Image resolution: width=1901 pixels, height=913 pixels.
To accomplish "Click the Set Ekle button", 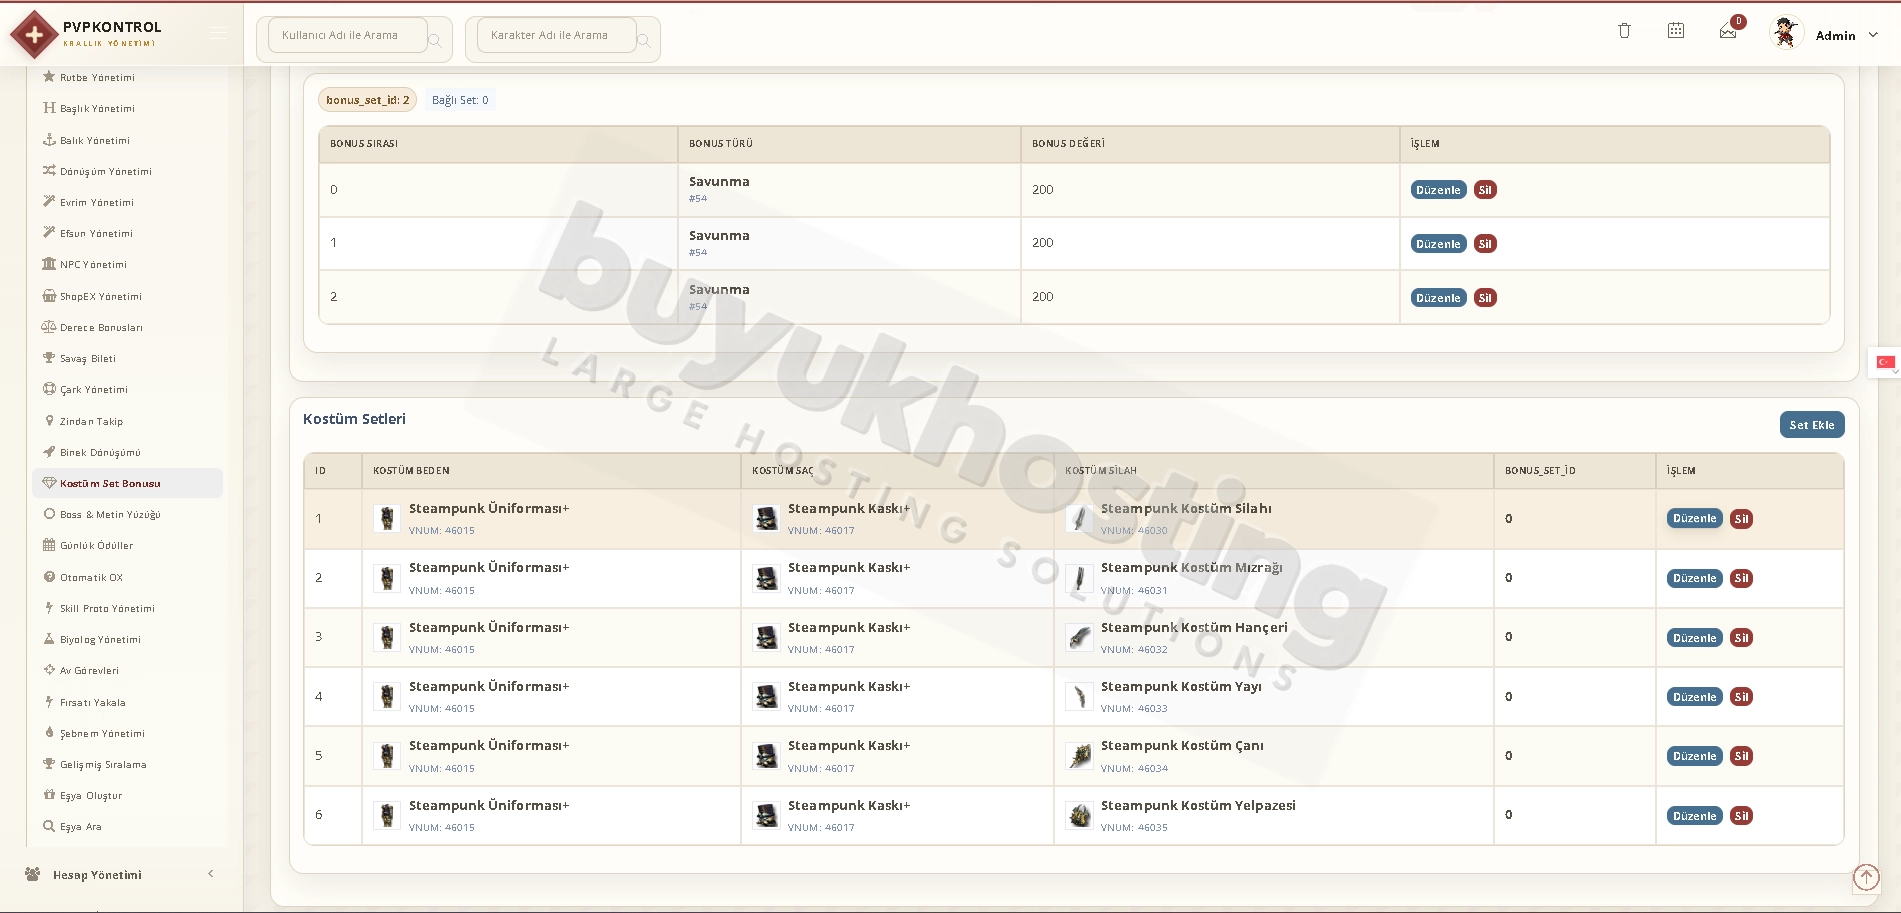I will pyautogui.click(x=1812, y=425).
